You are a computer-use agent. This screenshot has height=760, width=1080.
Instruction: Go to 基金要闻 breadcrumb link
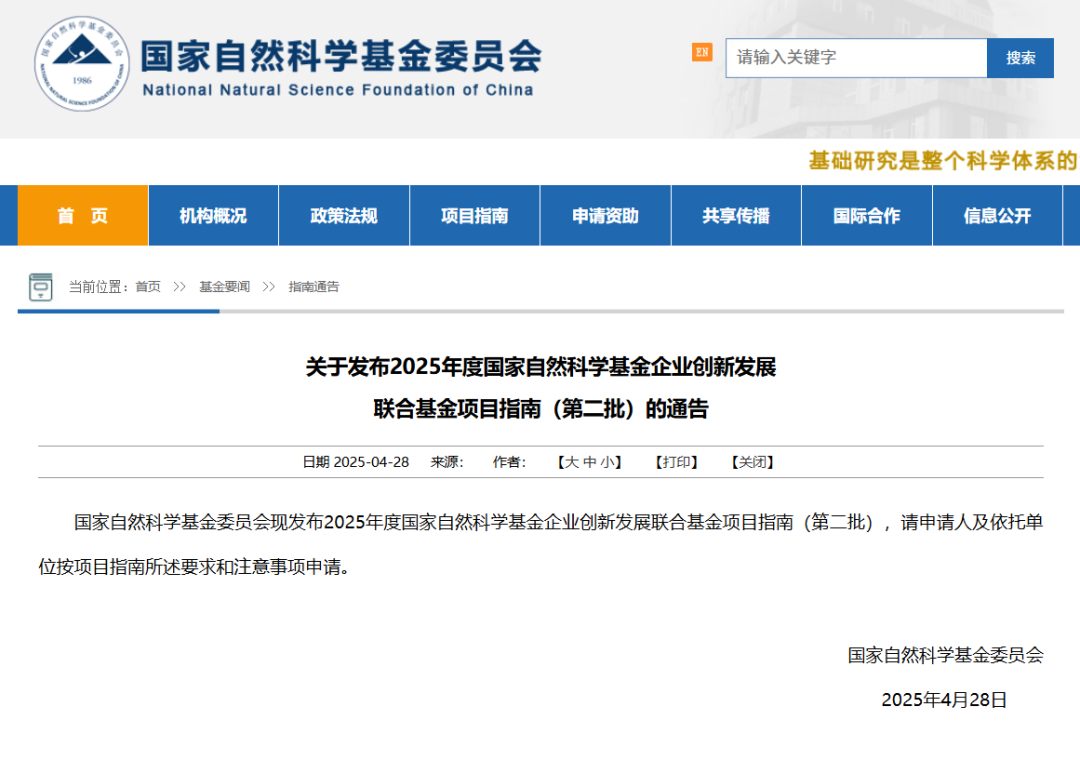tap(225, 287)
